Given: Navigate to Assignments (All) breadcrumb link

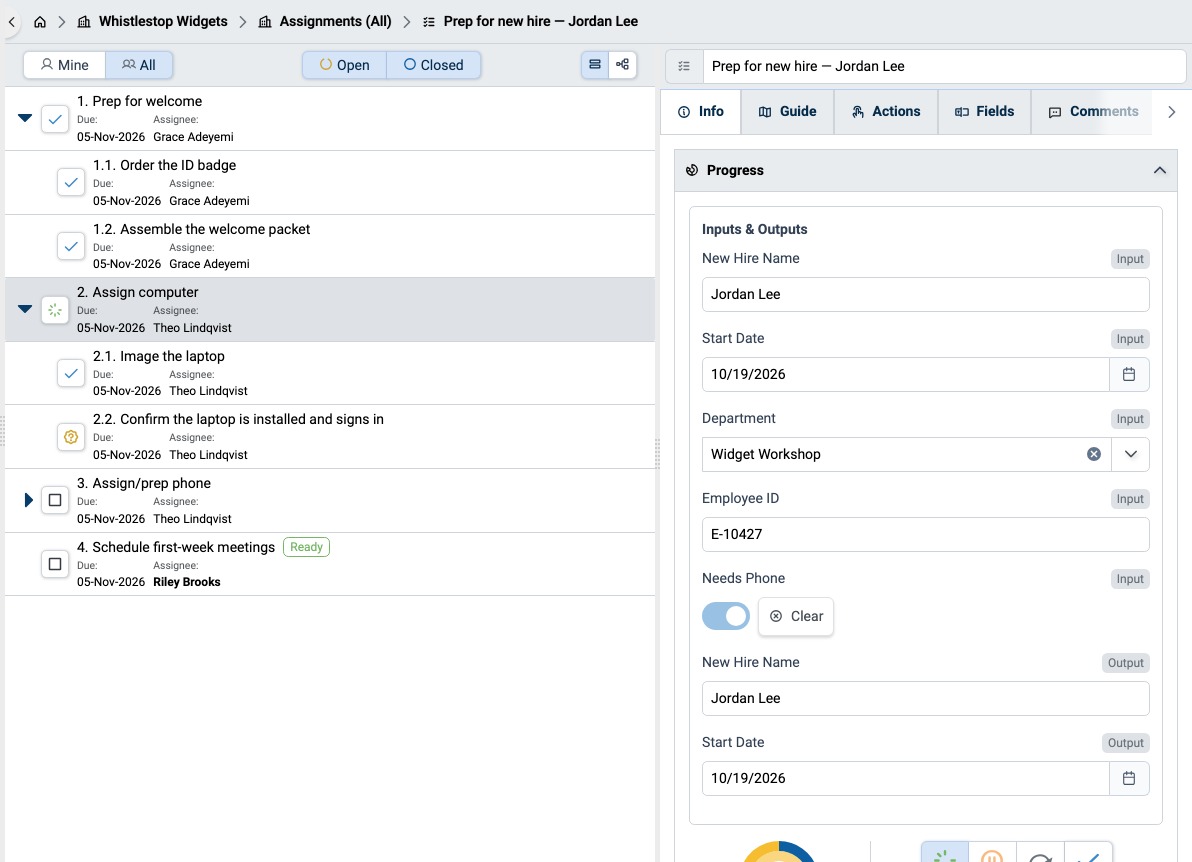Looking at the screenshot, I should coord(335,21).
